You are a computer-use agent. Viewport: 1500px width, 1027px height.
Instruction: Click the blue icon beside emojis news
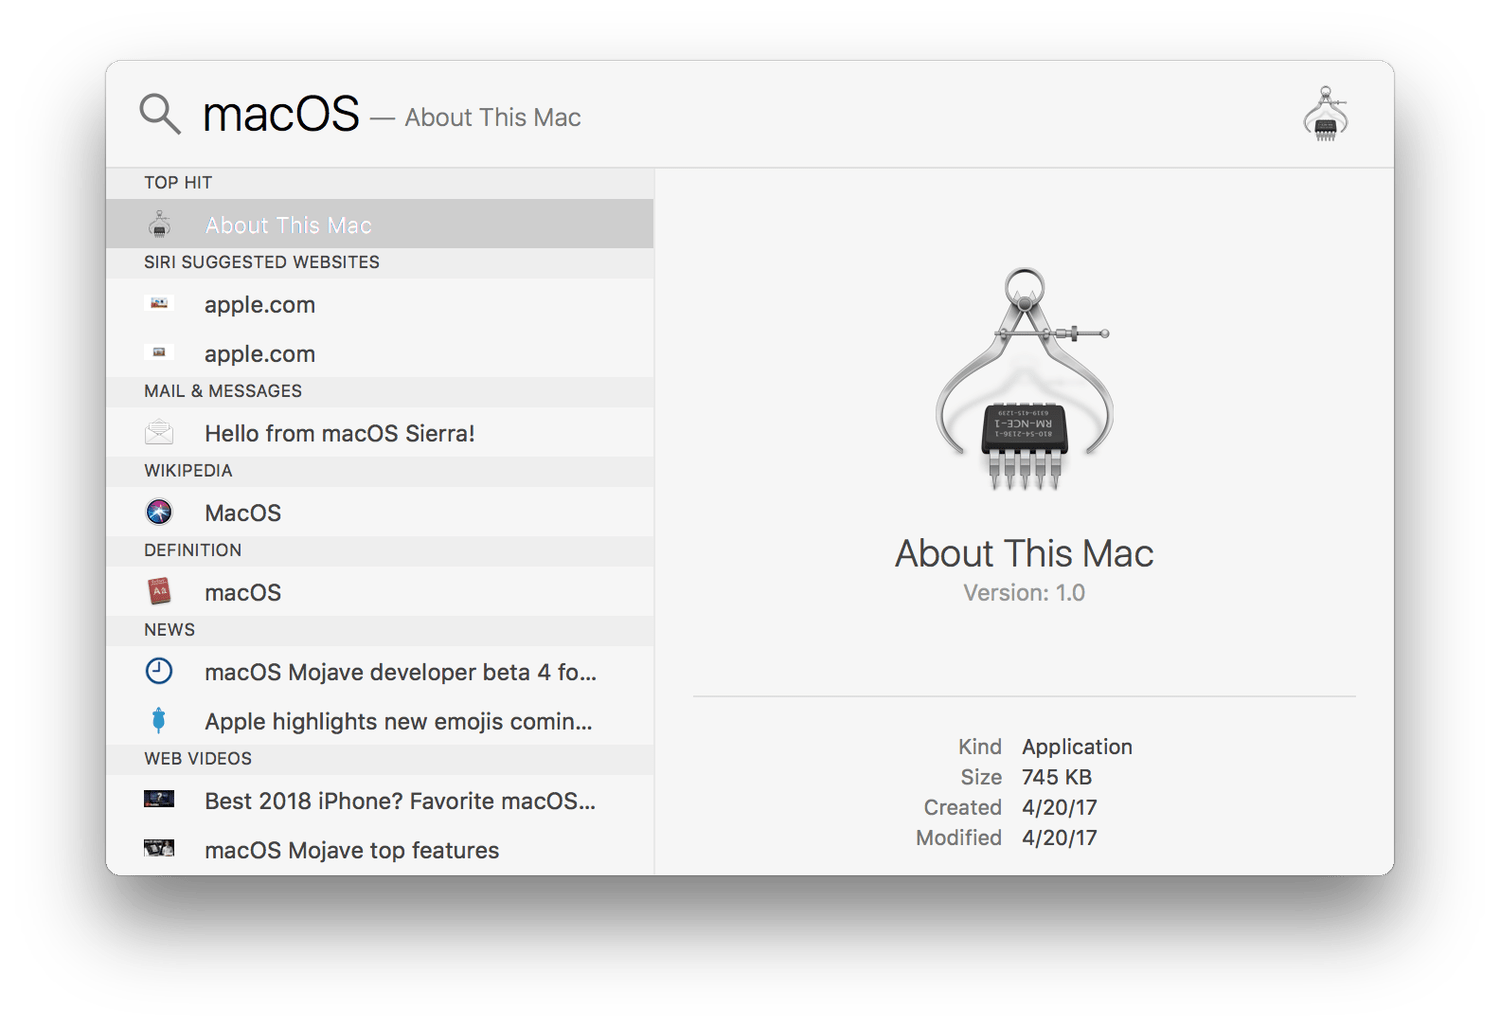(x=158, y=720)
